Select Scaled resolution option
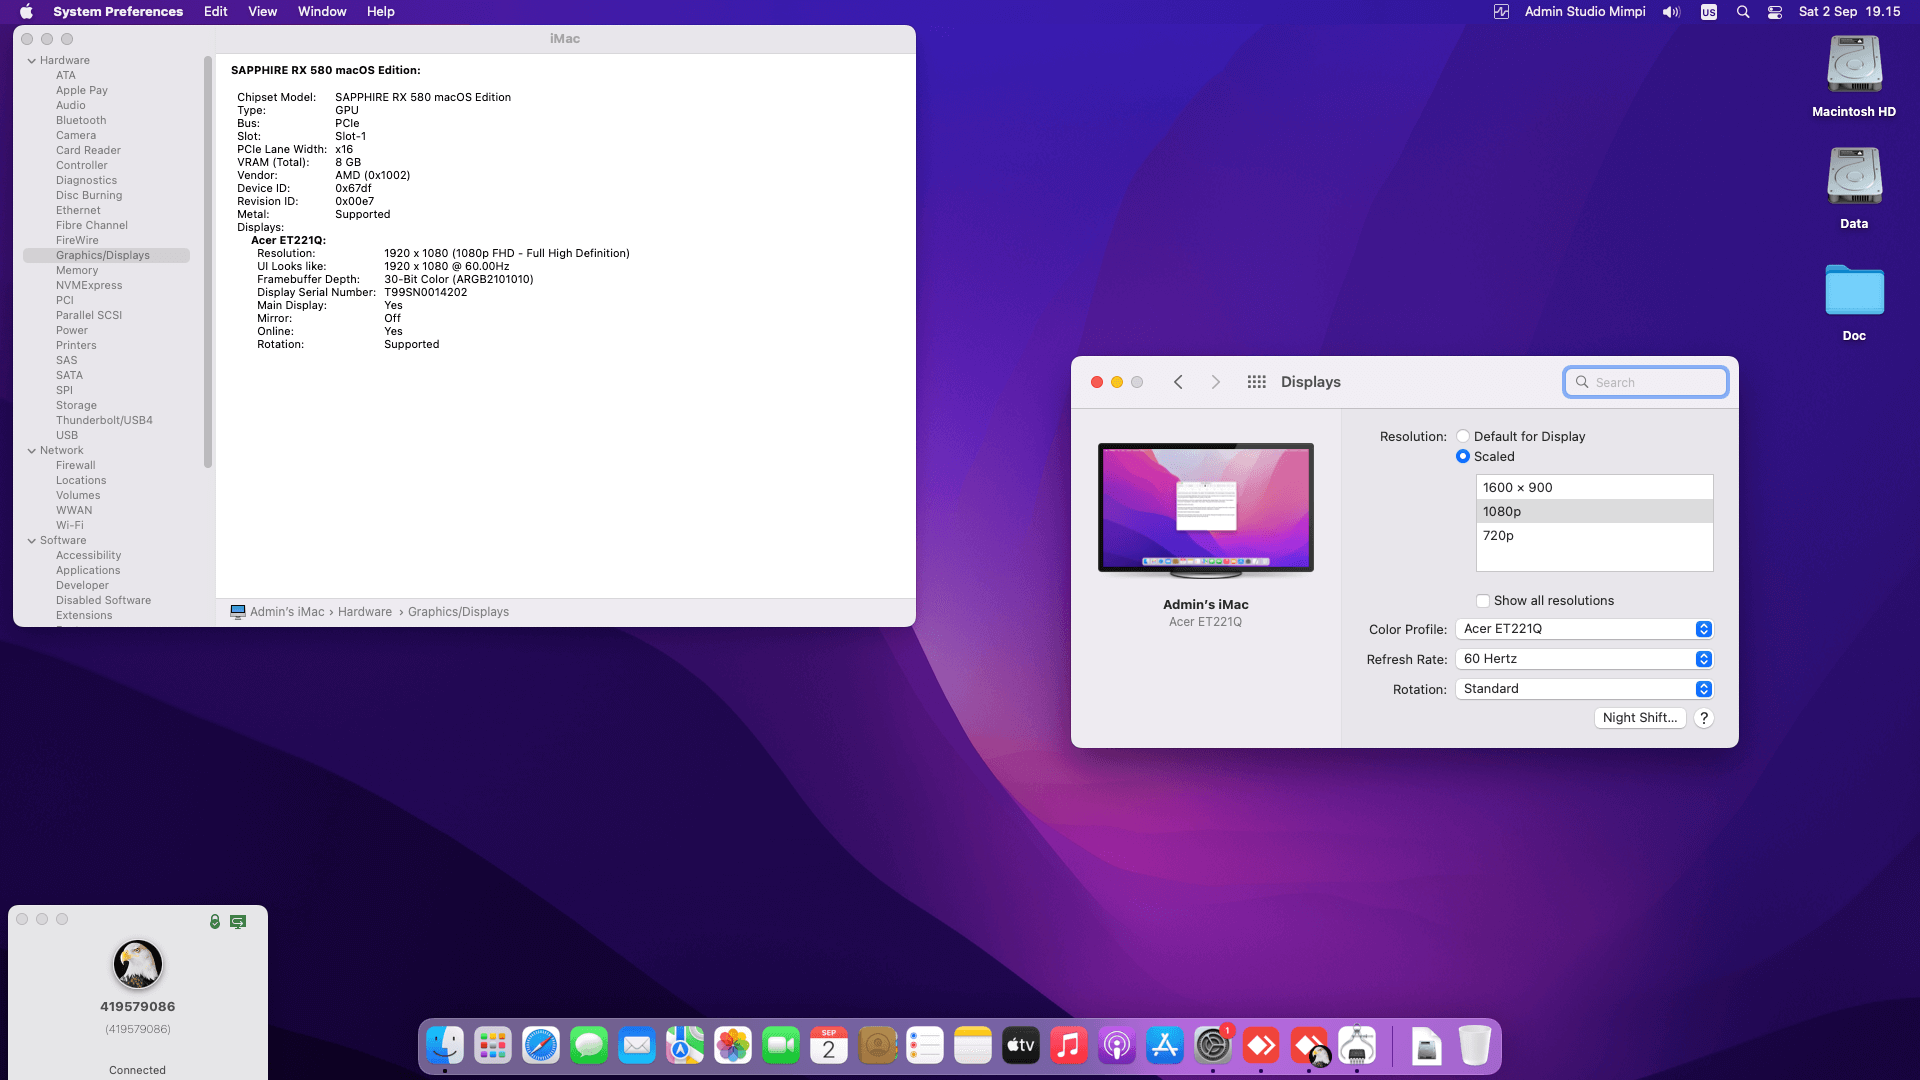The width and height of the screenshot is (1920, 1080). click(1463, 456)
